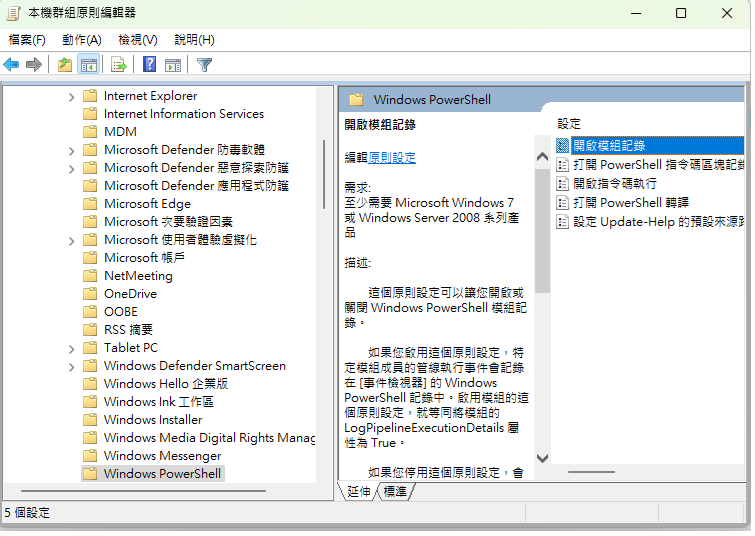Maximize the 本機群組原則編輯器 window
The height and width of the screenshot is (536, 755).
[681, 13]
